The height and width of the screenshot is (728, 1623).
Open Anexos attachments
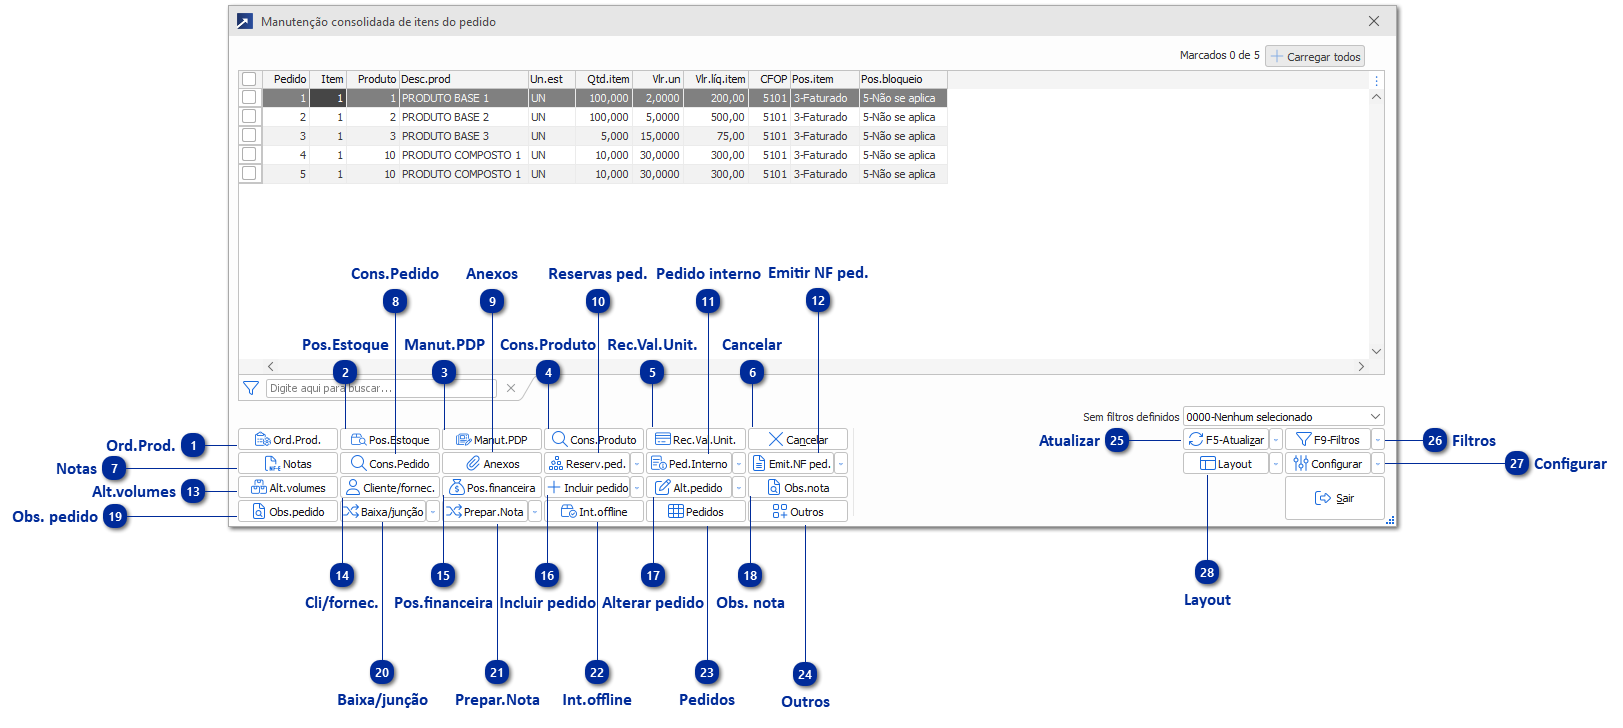click(x=492, y=464)
